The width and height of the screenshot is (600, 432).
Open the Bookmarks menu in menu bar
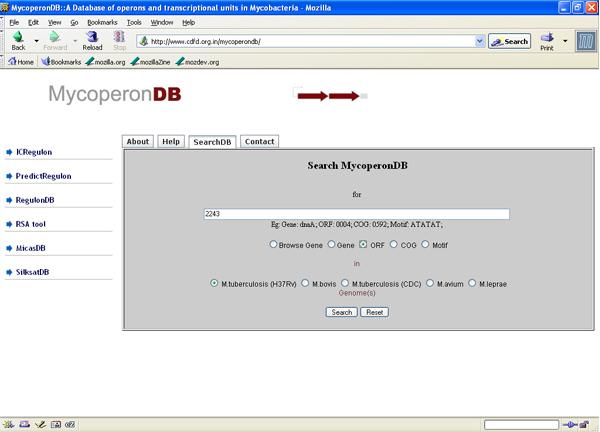click(101, 21)
